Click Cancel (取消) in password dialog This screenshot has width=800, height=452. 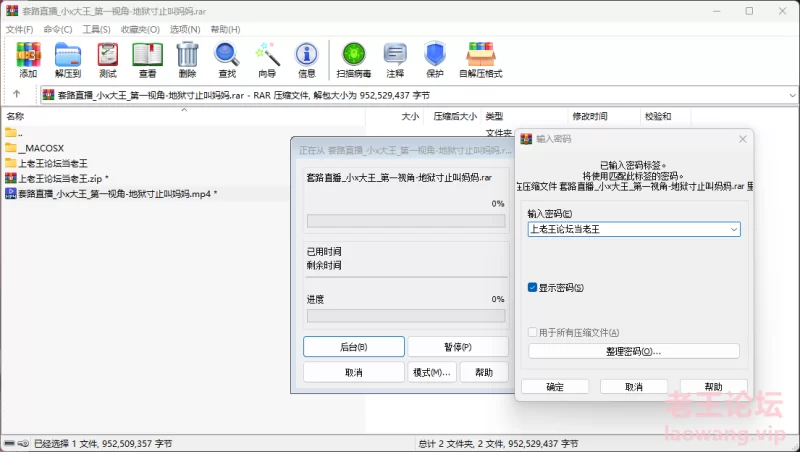[634, 387]
